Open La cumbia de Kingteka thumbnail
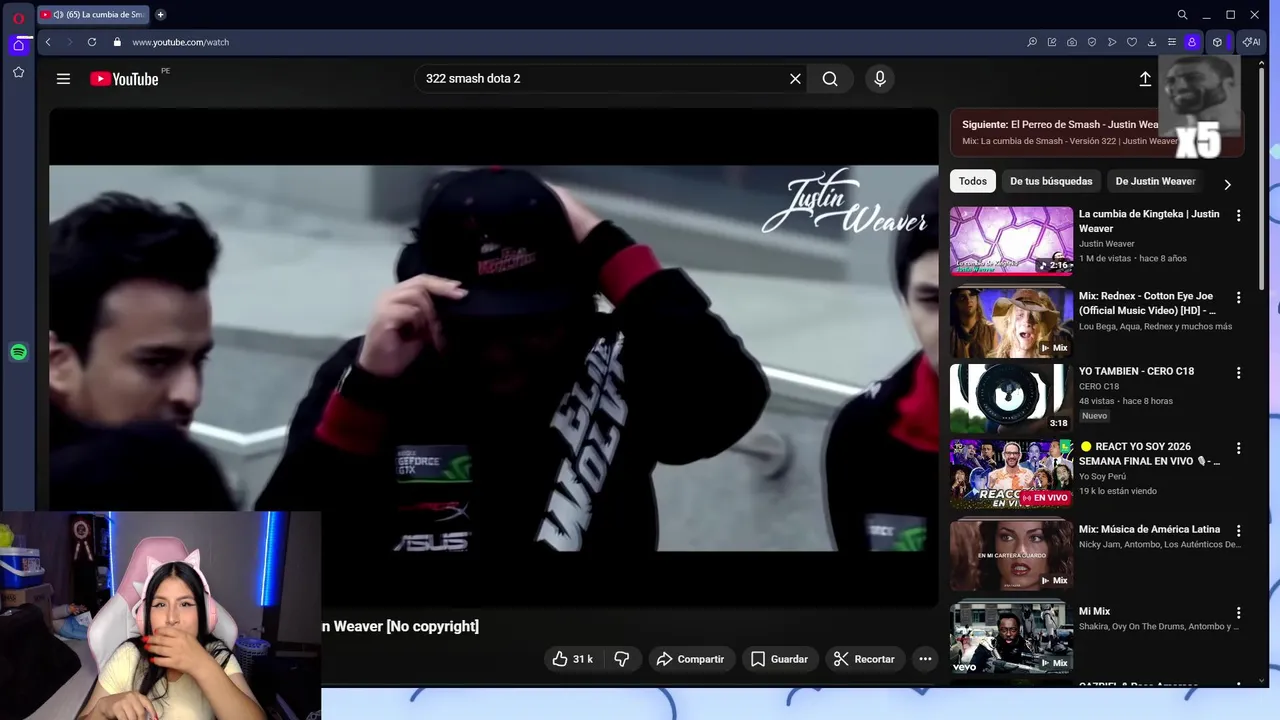1280x720 pixels. [1011, 240]
